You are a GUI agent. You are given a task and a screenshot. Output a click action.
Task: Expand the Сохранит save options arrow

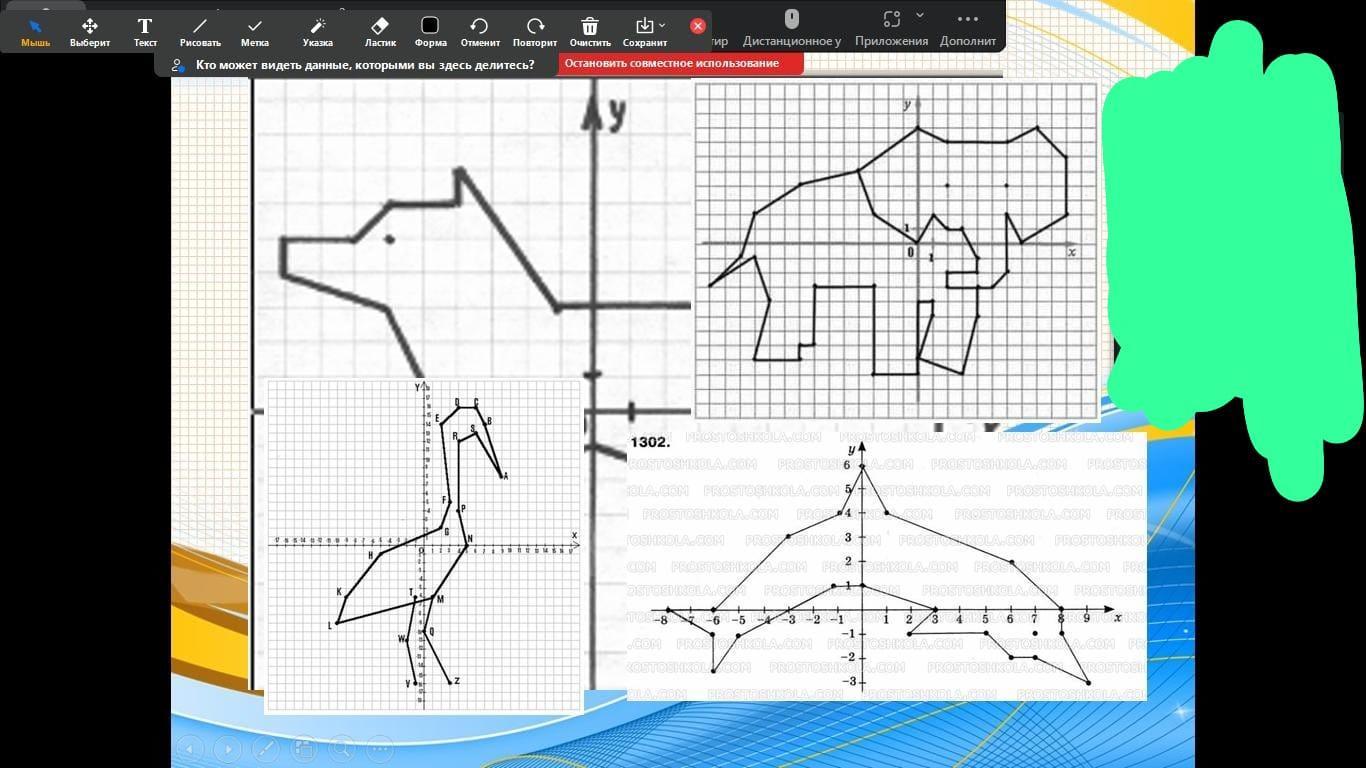[662, 25]
